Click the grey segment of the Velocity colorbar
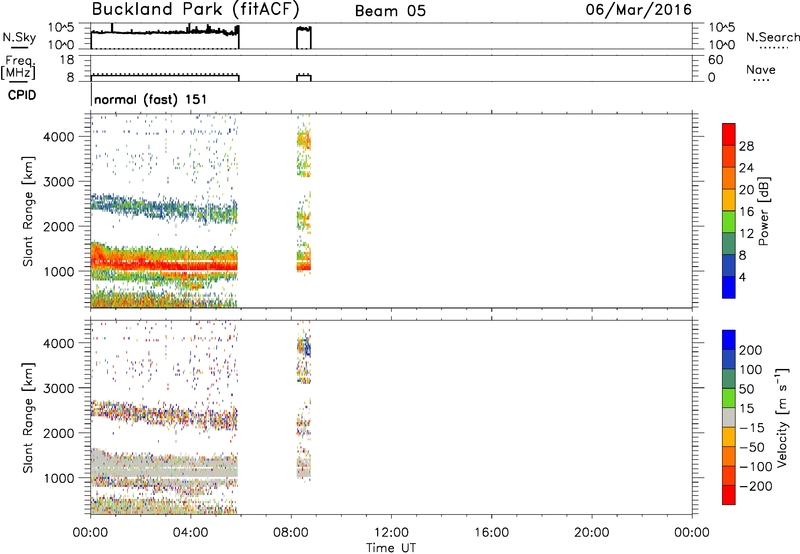This screenshot has height=554, width=800. pyautogui.click(x=729, y=417)
